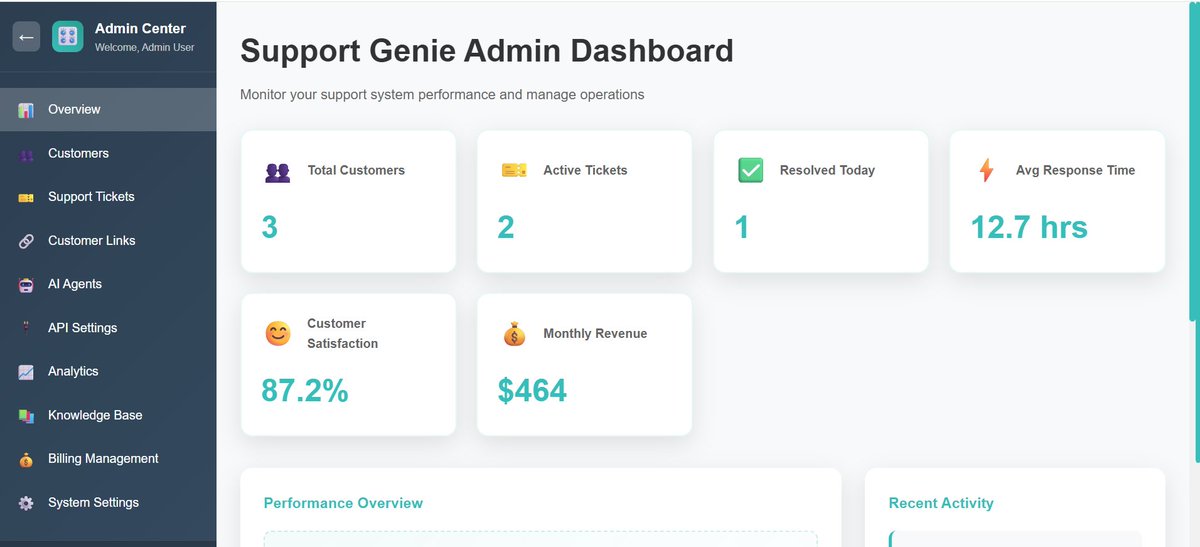Click the 87.2% satisfaction value
This screenshot has width=1200, height=547.
tap(305, 390)
